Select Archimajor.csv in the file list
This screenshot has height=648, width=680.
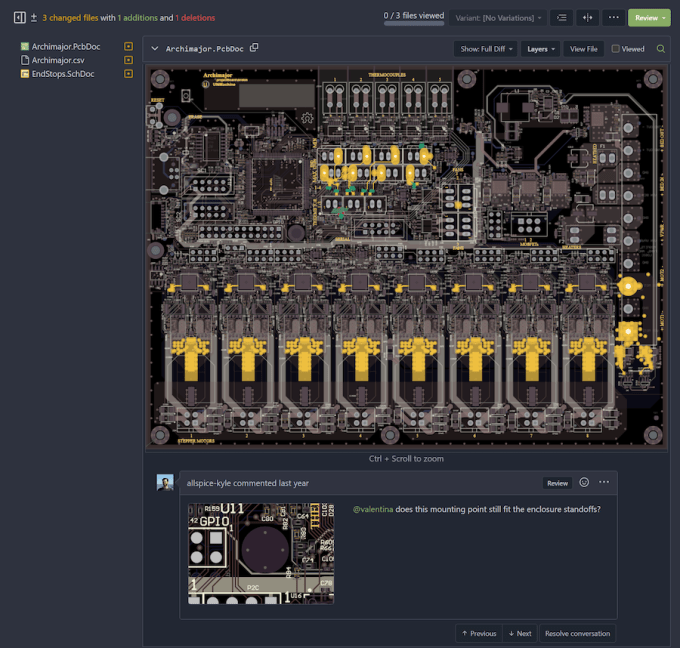coord(58,60)
